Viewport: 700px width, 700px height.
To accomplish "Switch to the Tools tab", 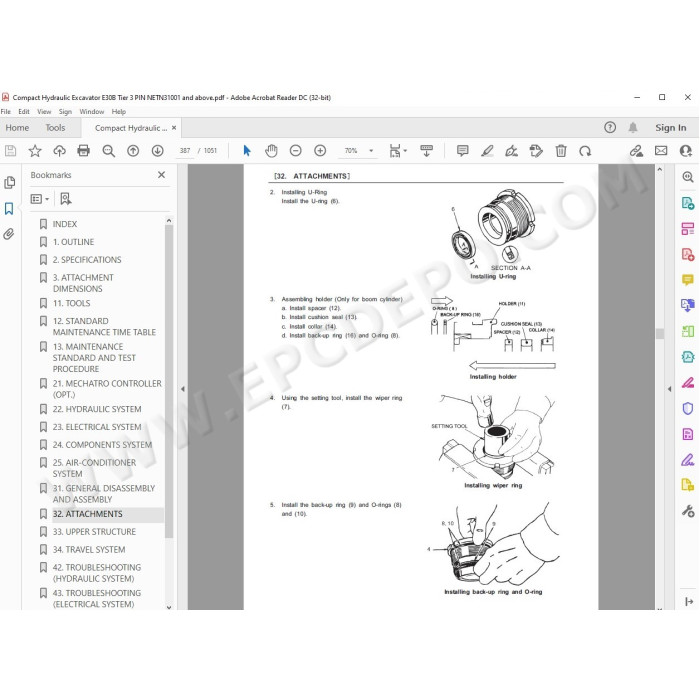I will pos(55,128).
